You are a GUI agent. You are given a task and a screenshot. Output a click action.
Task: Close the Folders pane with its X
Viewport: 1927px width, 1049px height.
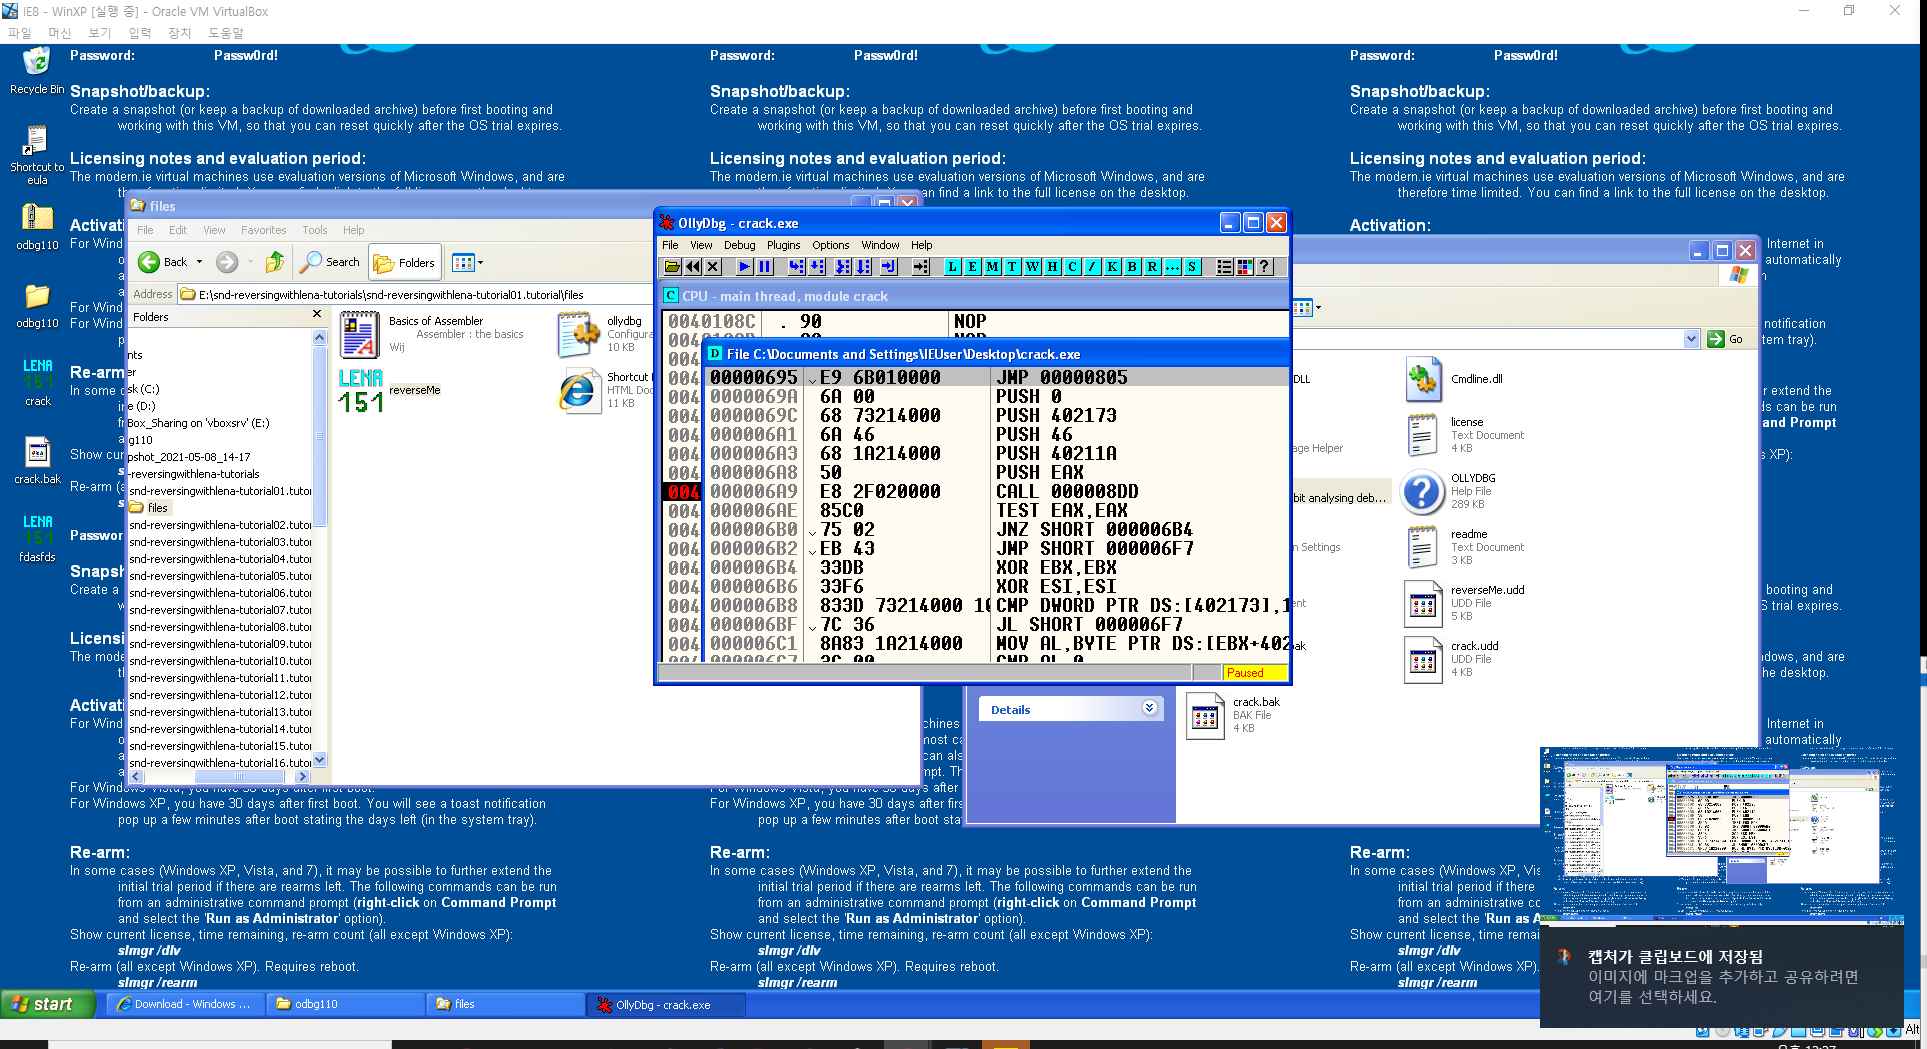(x=317, y=314)
